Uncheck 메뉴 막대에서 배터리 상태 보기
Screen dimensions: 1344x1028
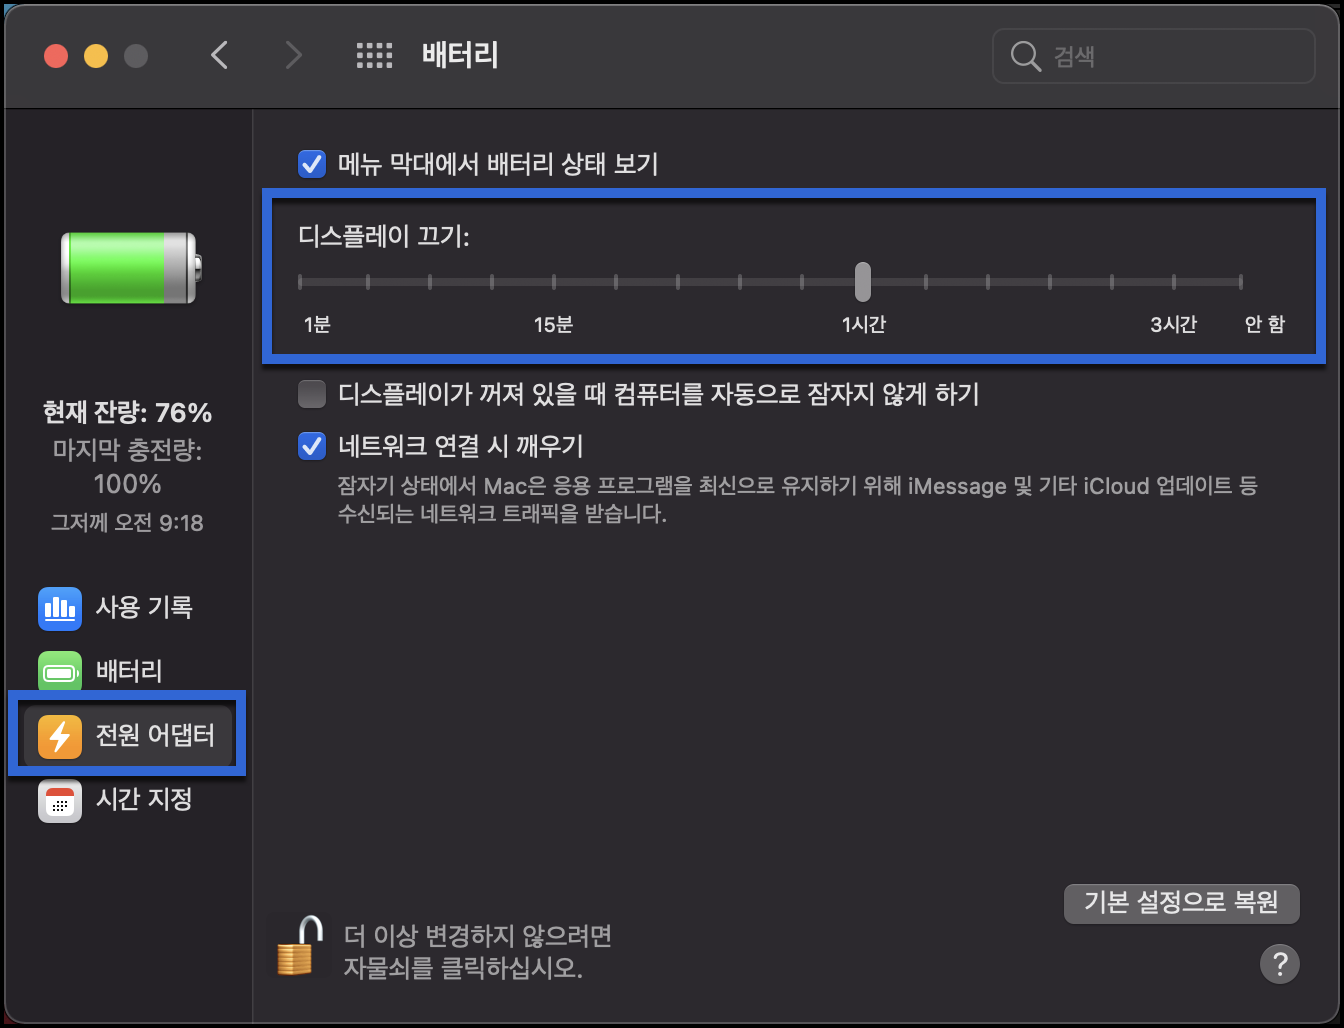click(x=311, y=163)
